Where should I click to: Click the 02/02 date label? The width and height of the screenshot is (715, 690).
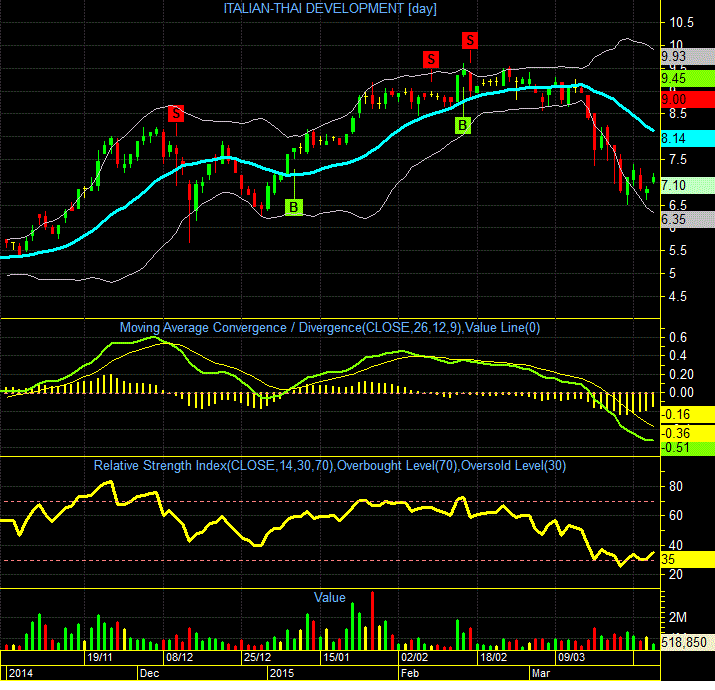[x=414, y=657]
